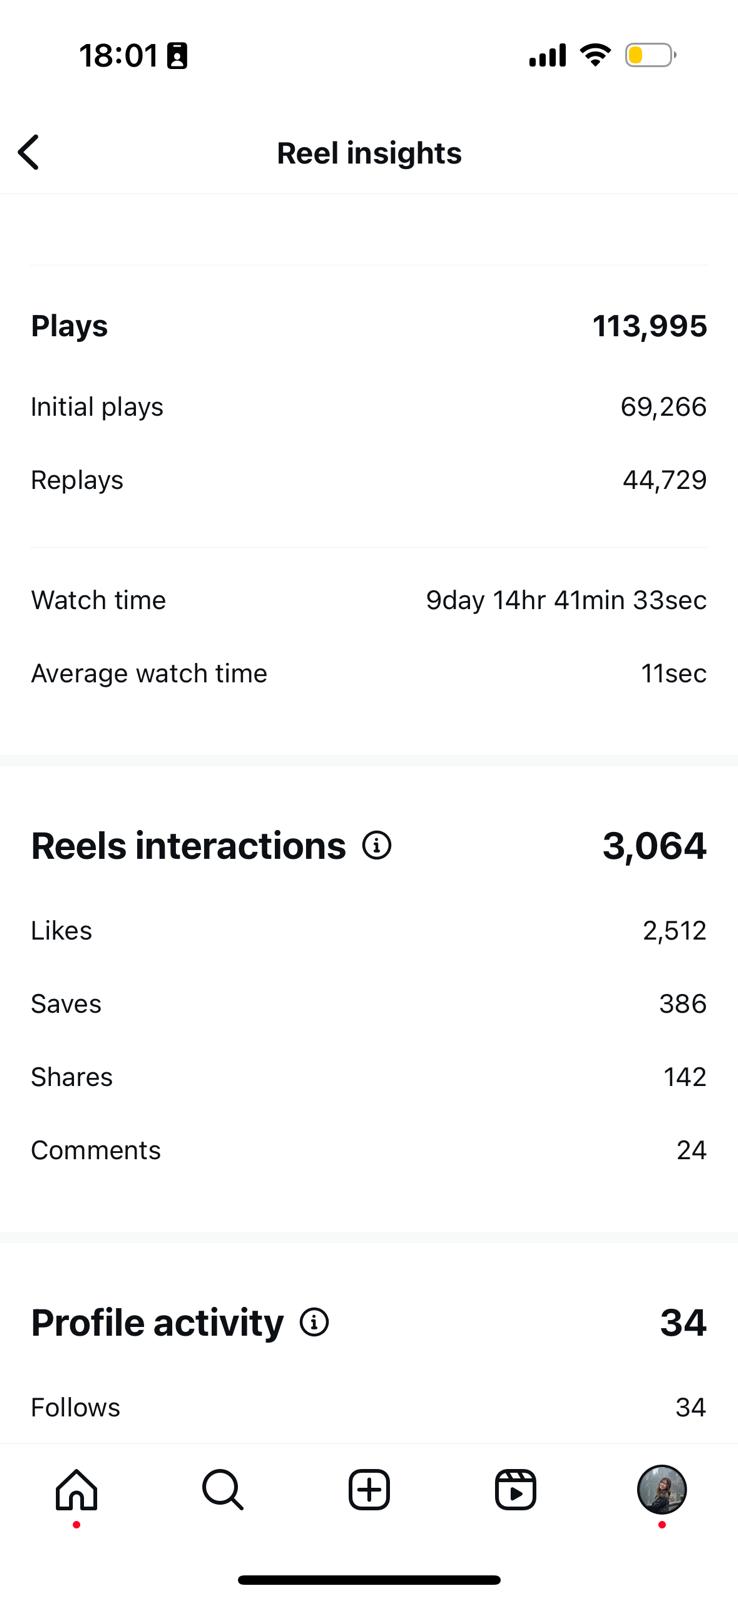738x1600 pixels.
Task: Tap the 18:01 status bar clock
Action: click(118, 55)
